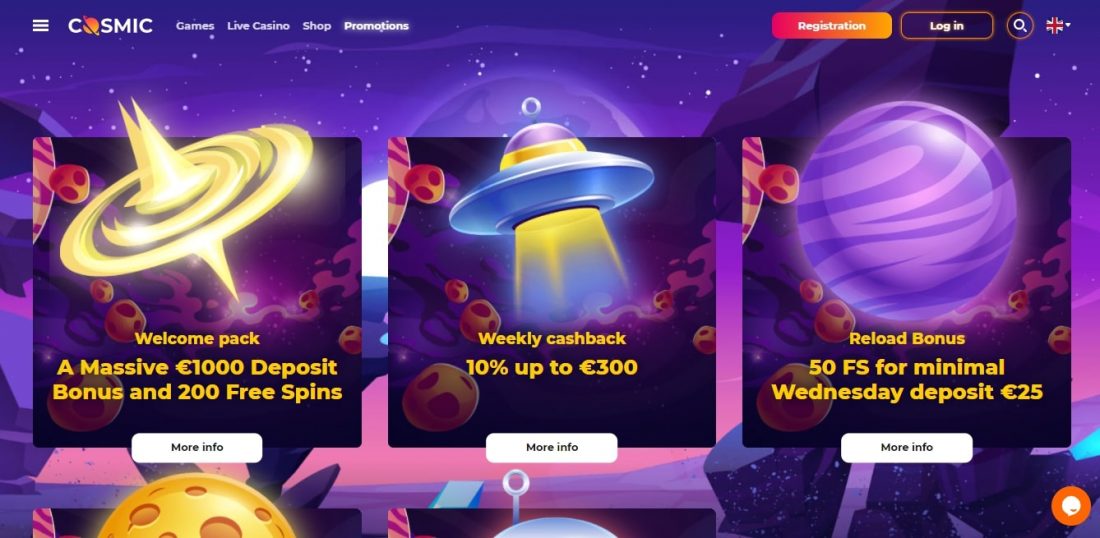Screen dimensions: 1100x538
Task: Click the golden galaxy Welcome pack image
Action: [x=188, y=200]
